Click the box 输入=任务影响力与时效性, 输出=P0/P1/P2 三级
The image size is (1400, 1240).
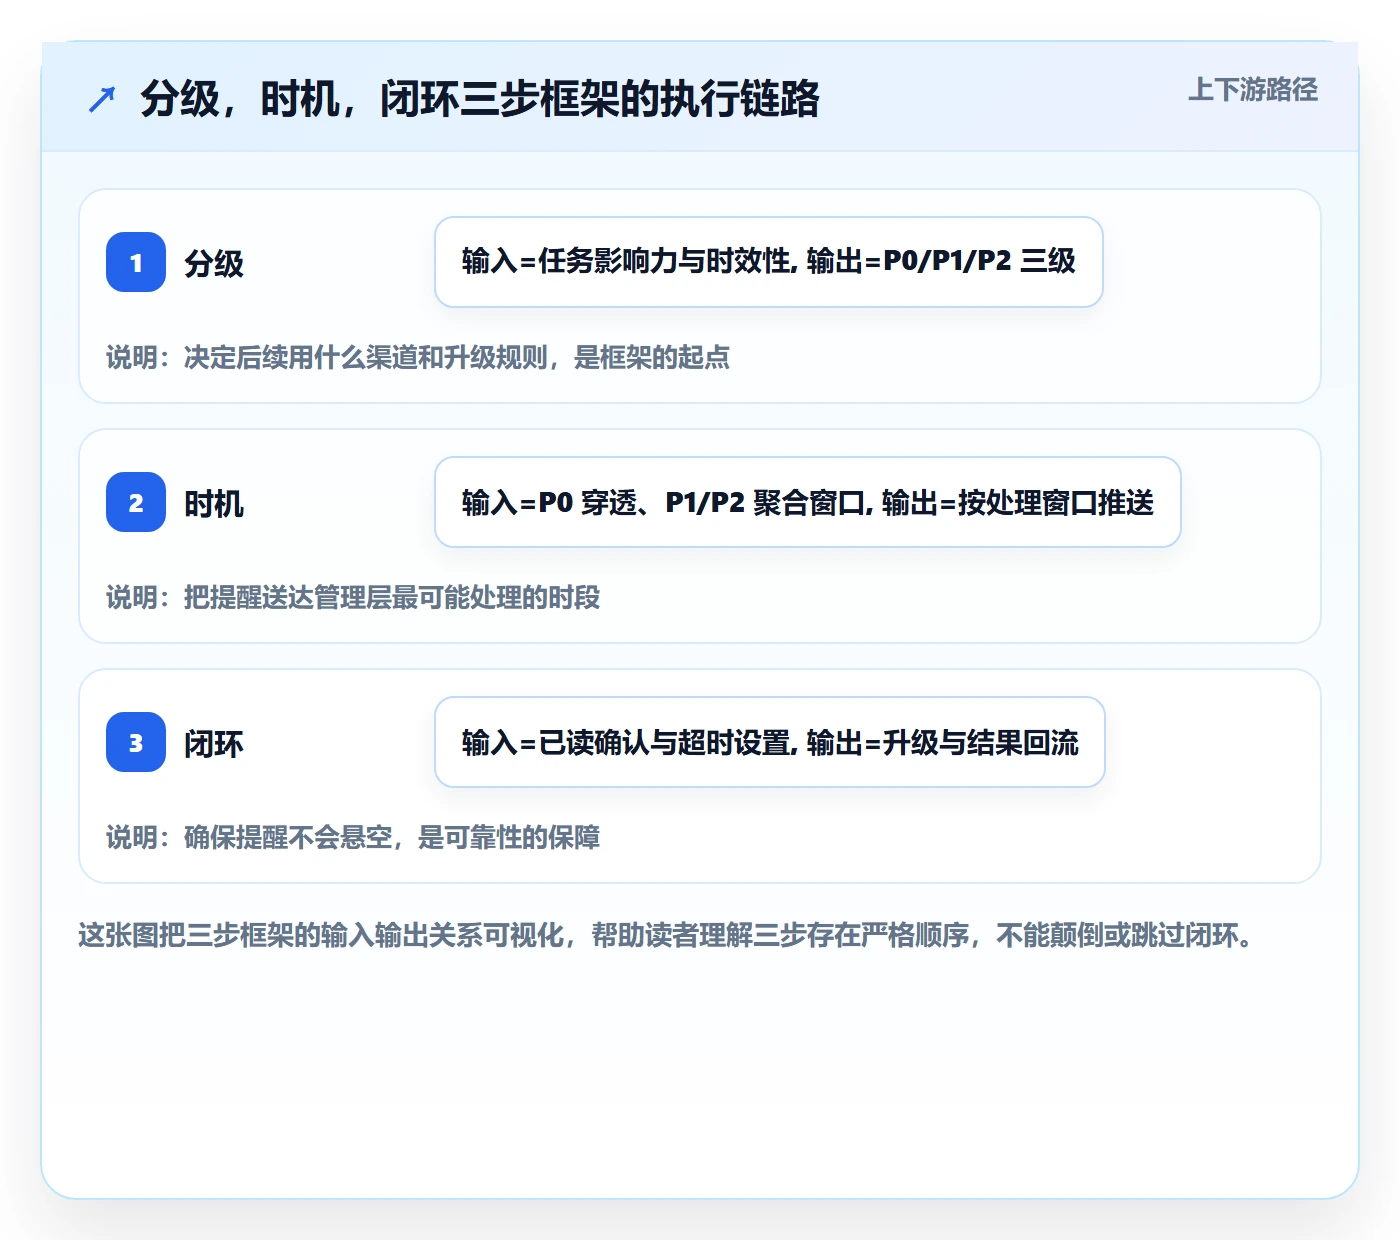(769, 262)
